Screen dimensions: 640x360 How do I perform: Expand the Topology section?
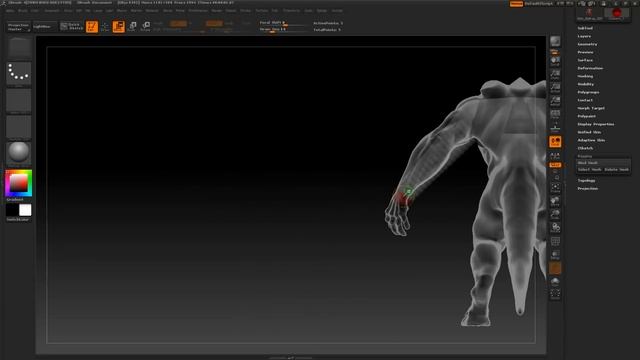(586, 180)
